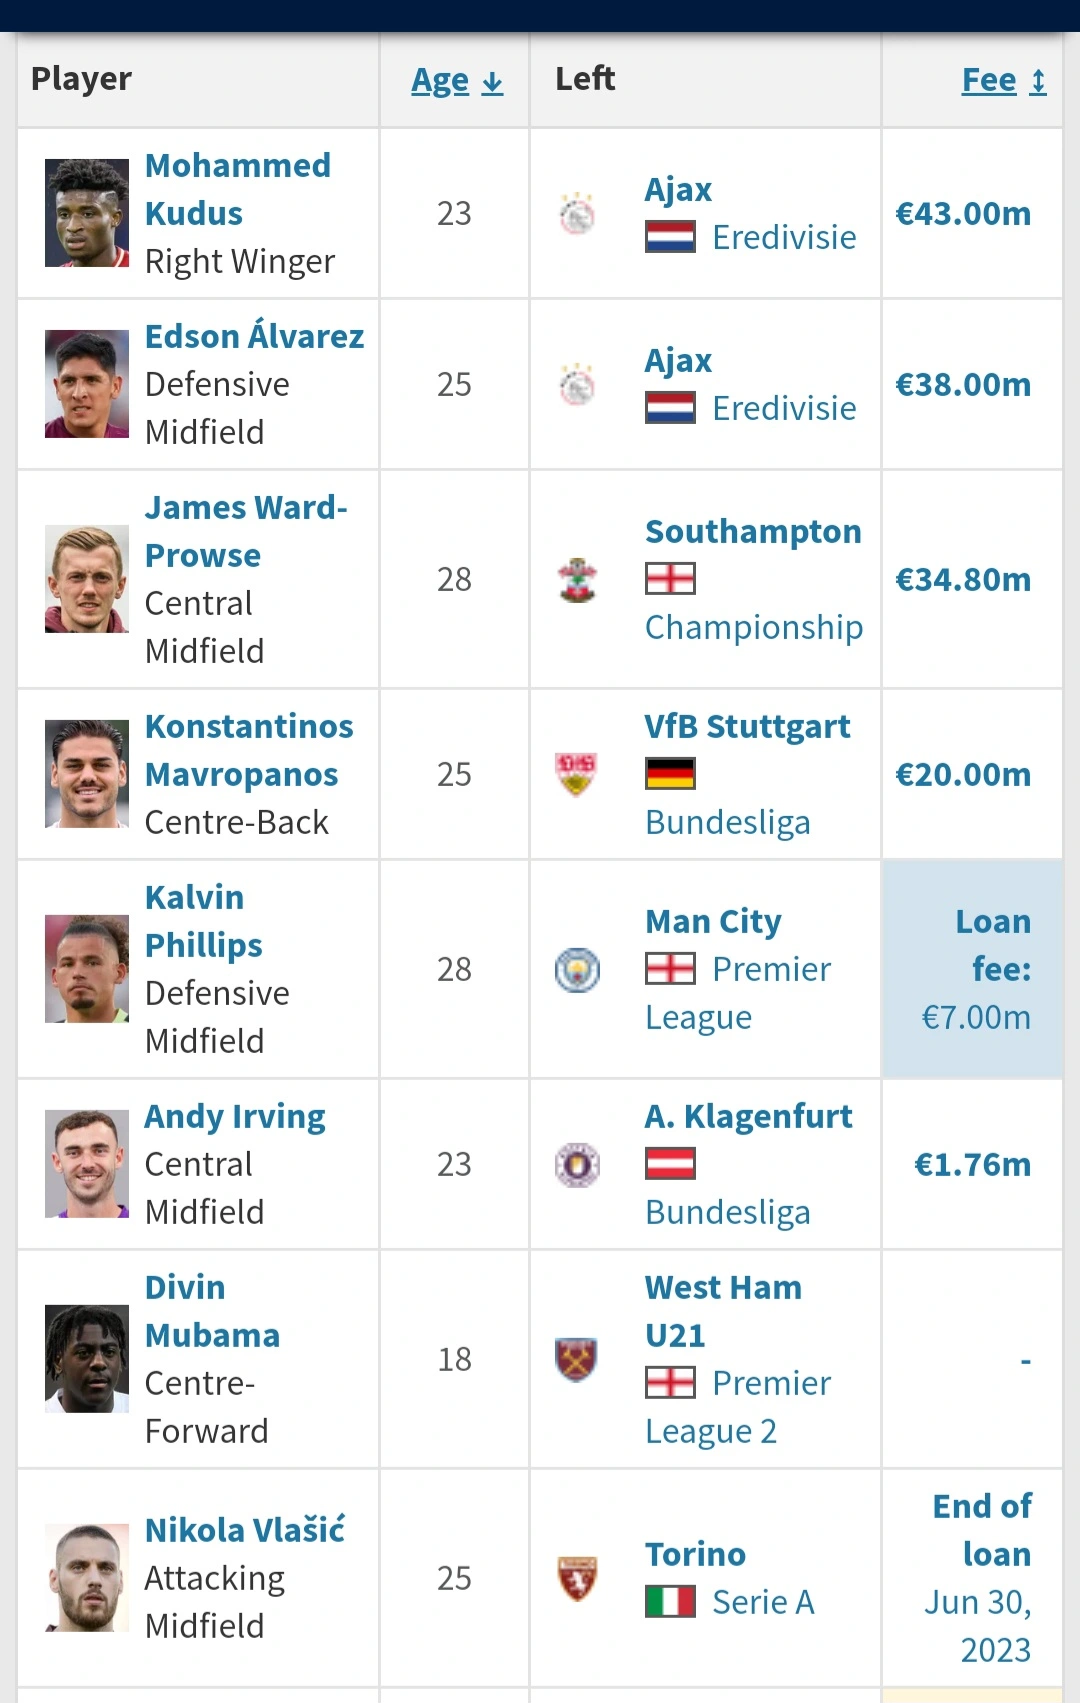Viewport: 1080px width, 1703px height.
Task: Click the Austria Klagenfurt club crest
Action: coord(577,1165)
